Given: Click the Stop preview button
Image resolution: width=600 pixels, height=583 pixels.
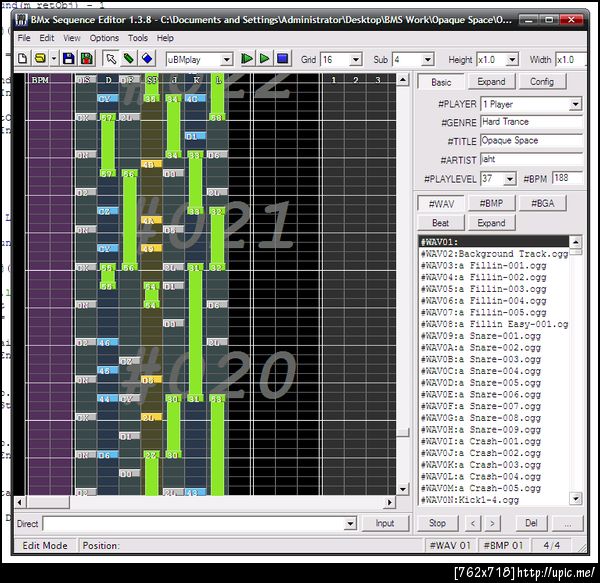Looking at the screenshot, I should click(x=437, y=523).
